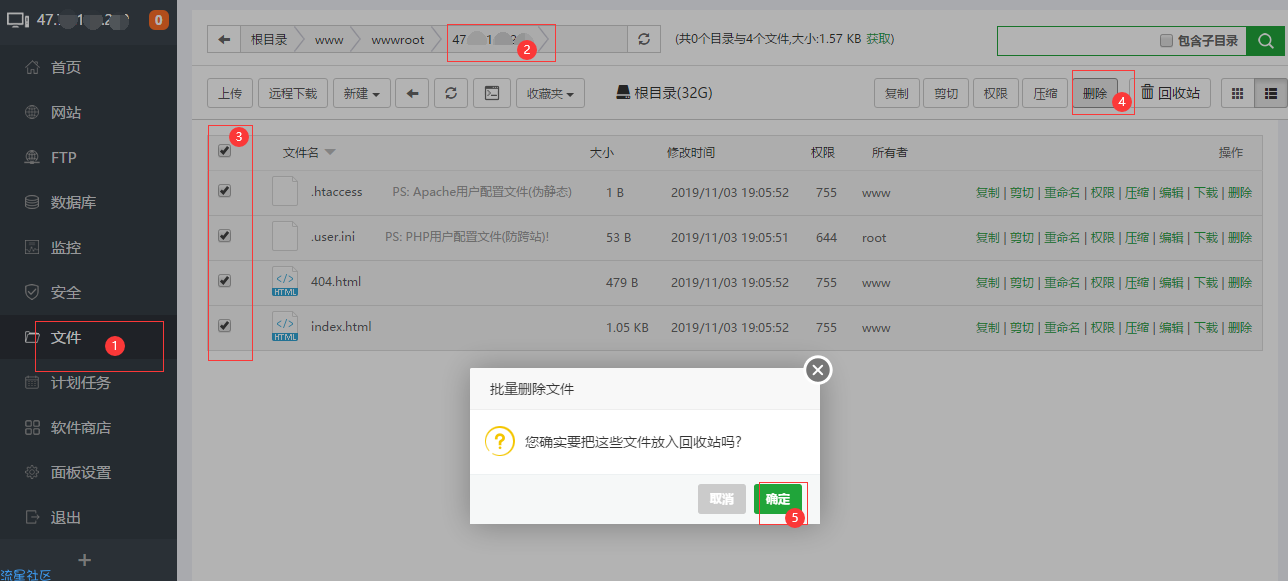1288x581 pixels.
Task: Click the 权限 toolbar button
Action: 995,93
